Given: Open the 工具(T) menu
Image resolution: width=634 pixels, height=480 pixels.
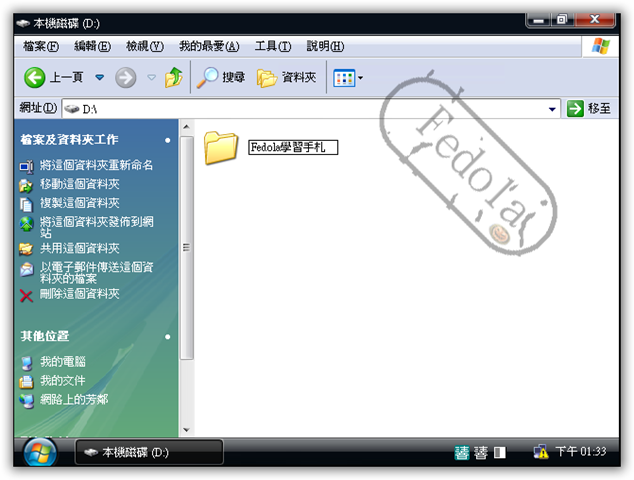Looking at the screenshot, I should tap(272, 46).
